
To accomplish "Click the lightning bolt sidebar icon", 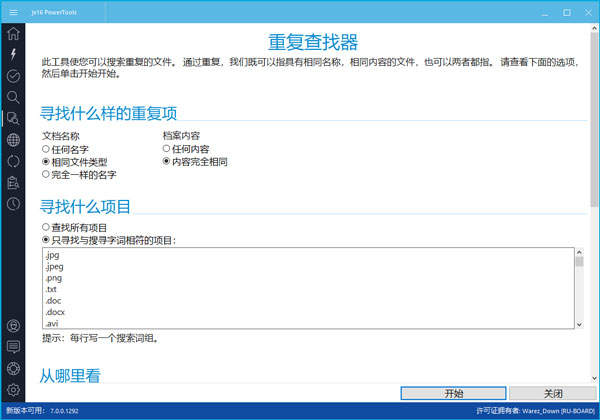I will (13, 54).
